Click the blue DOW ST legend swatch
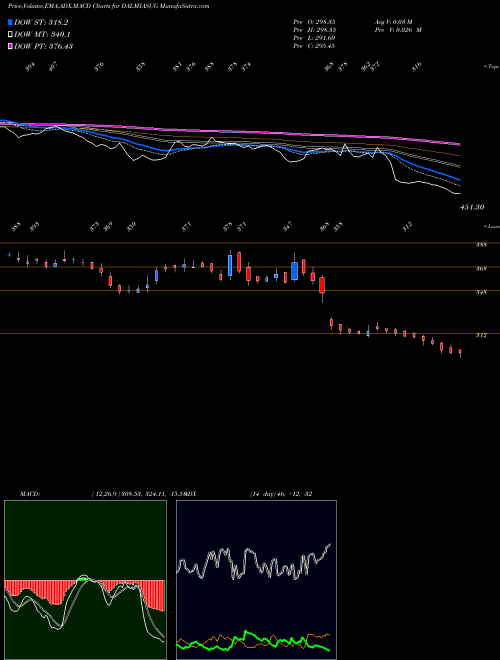 [10, 22]
